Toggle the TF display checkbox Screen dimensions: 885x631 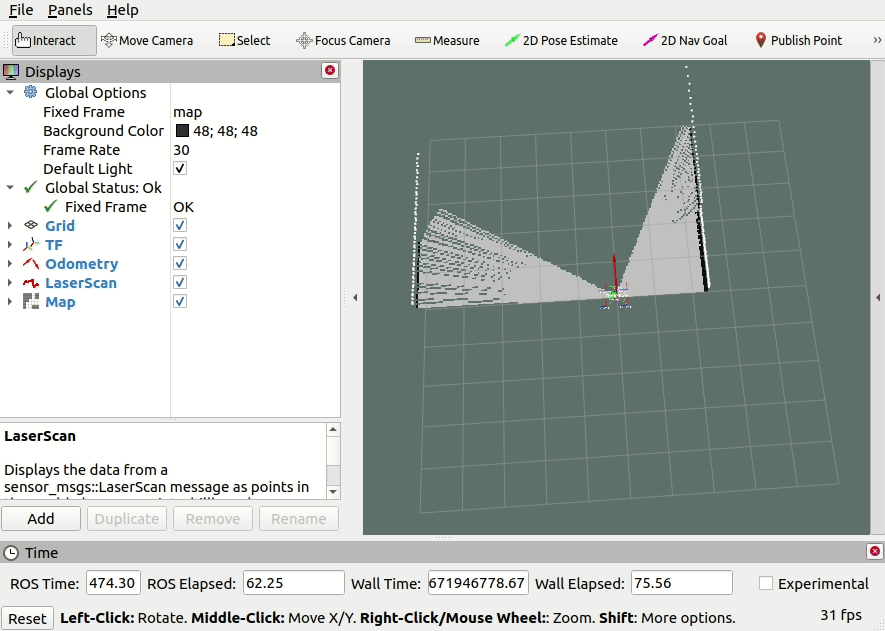click(180, 244)
